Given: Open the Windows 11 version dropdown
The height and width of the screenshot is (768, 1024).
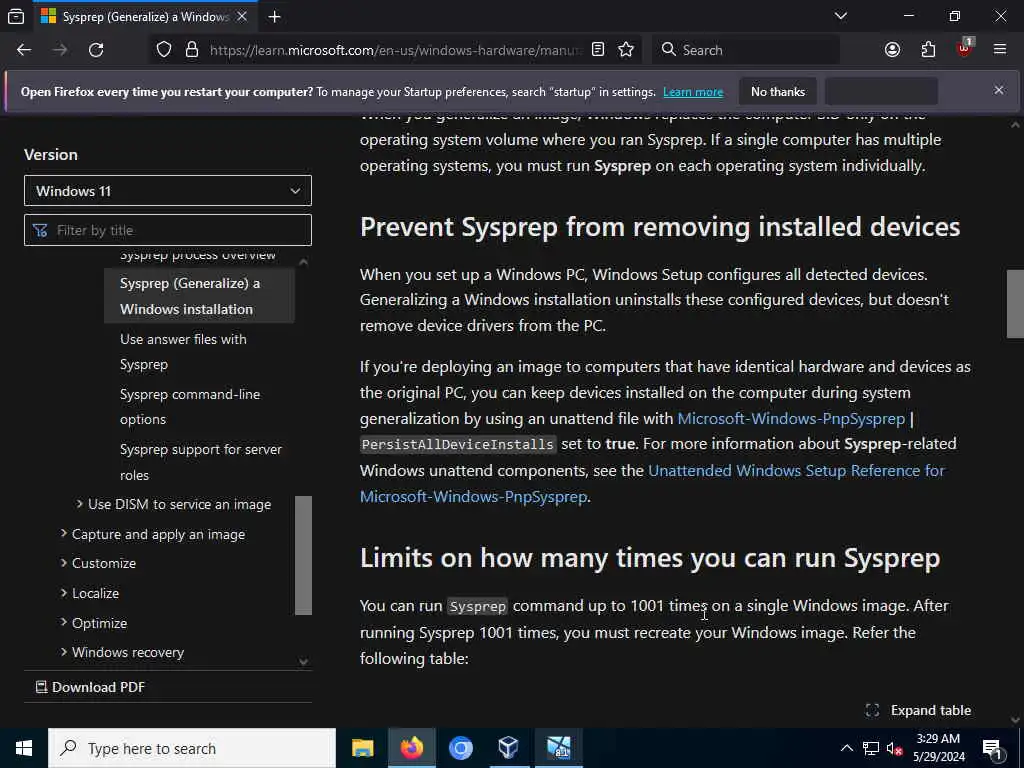Looking at the screenshot, I should pyautogui.click(x=168, y=191).
